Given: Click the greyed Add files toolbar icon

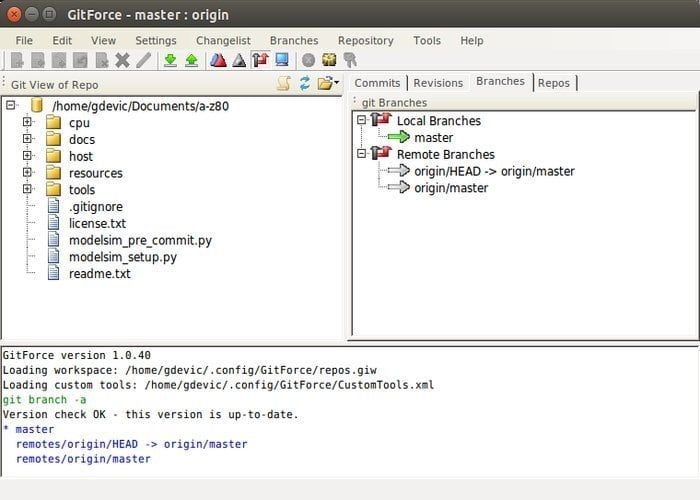Looking at the screenshot, I should pyautogui.click(x=17, y=60).
